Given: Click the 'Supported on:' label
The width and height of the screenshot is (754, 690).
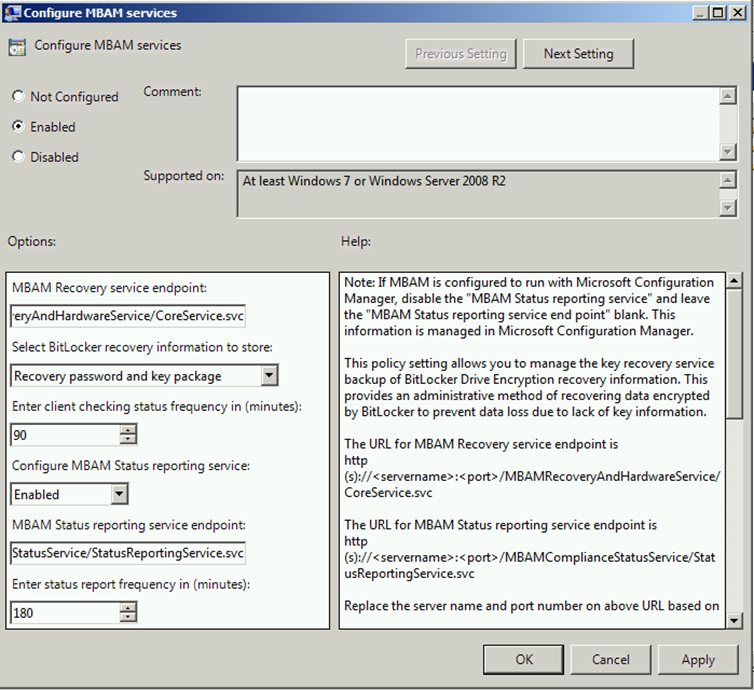Looking at the screenshot, I should (x=184, y=176).
